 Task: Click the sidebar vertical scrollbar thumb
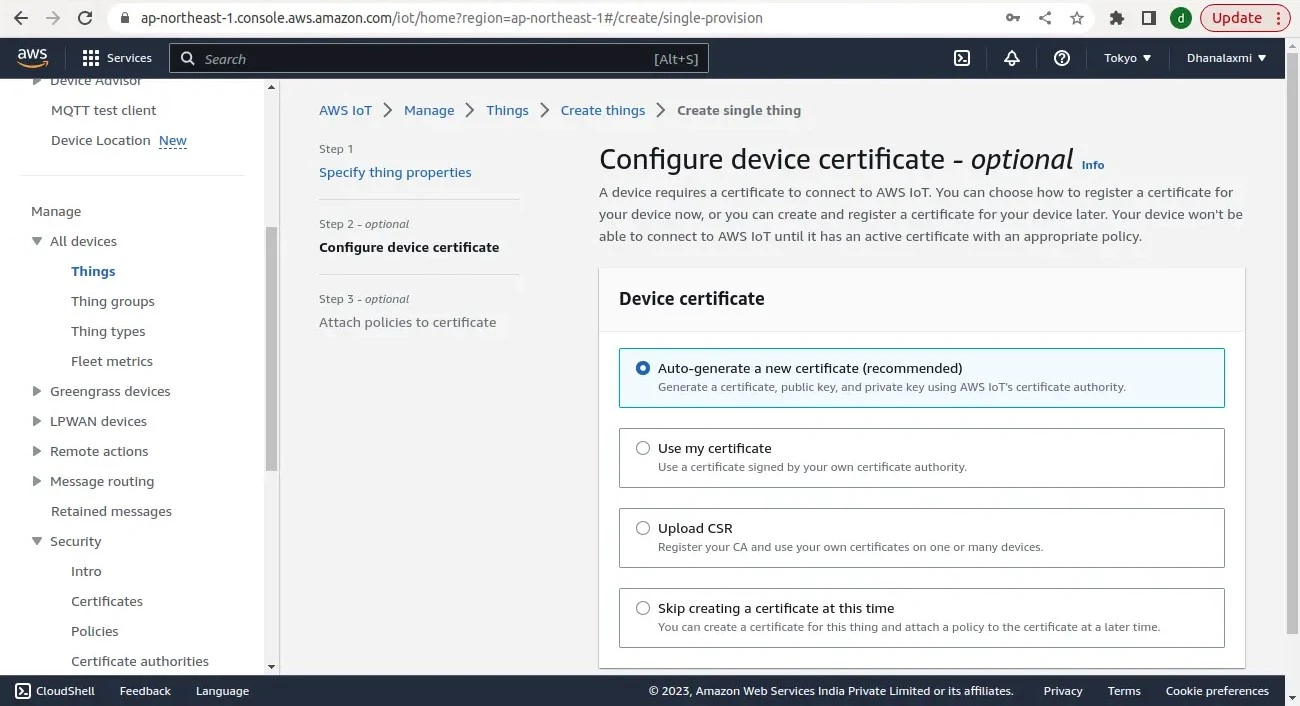(271, 349)
